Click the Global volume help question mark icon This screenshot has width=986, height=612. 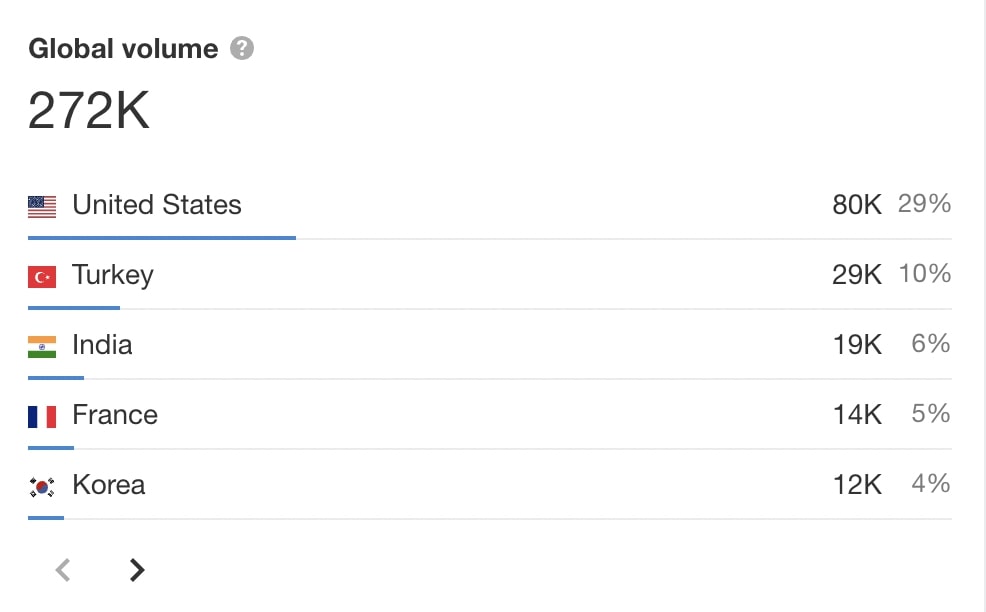pos(241,48)
